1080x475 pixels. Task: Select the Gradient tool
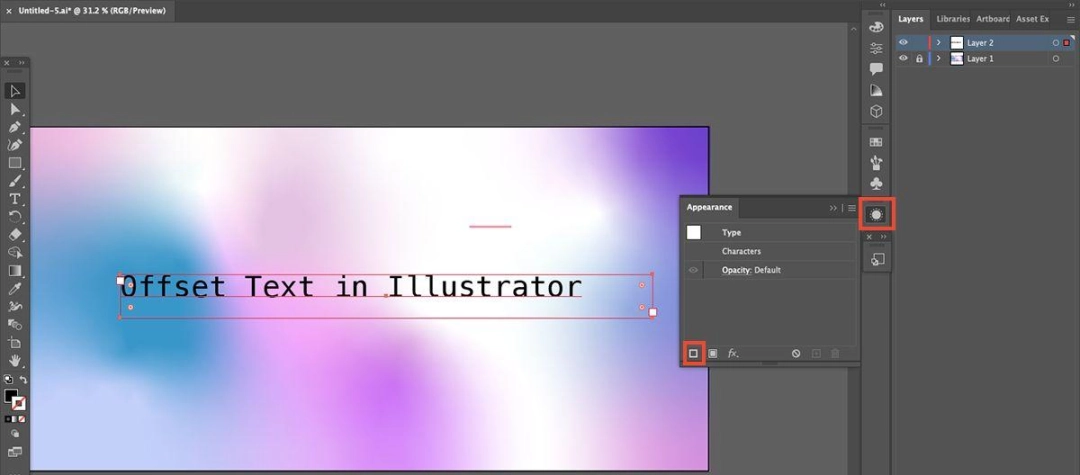point(14,270)
